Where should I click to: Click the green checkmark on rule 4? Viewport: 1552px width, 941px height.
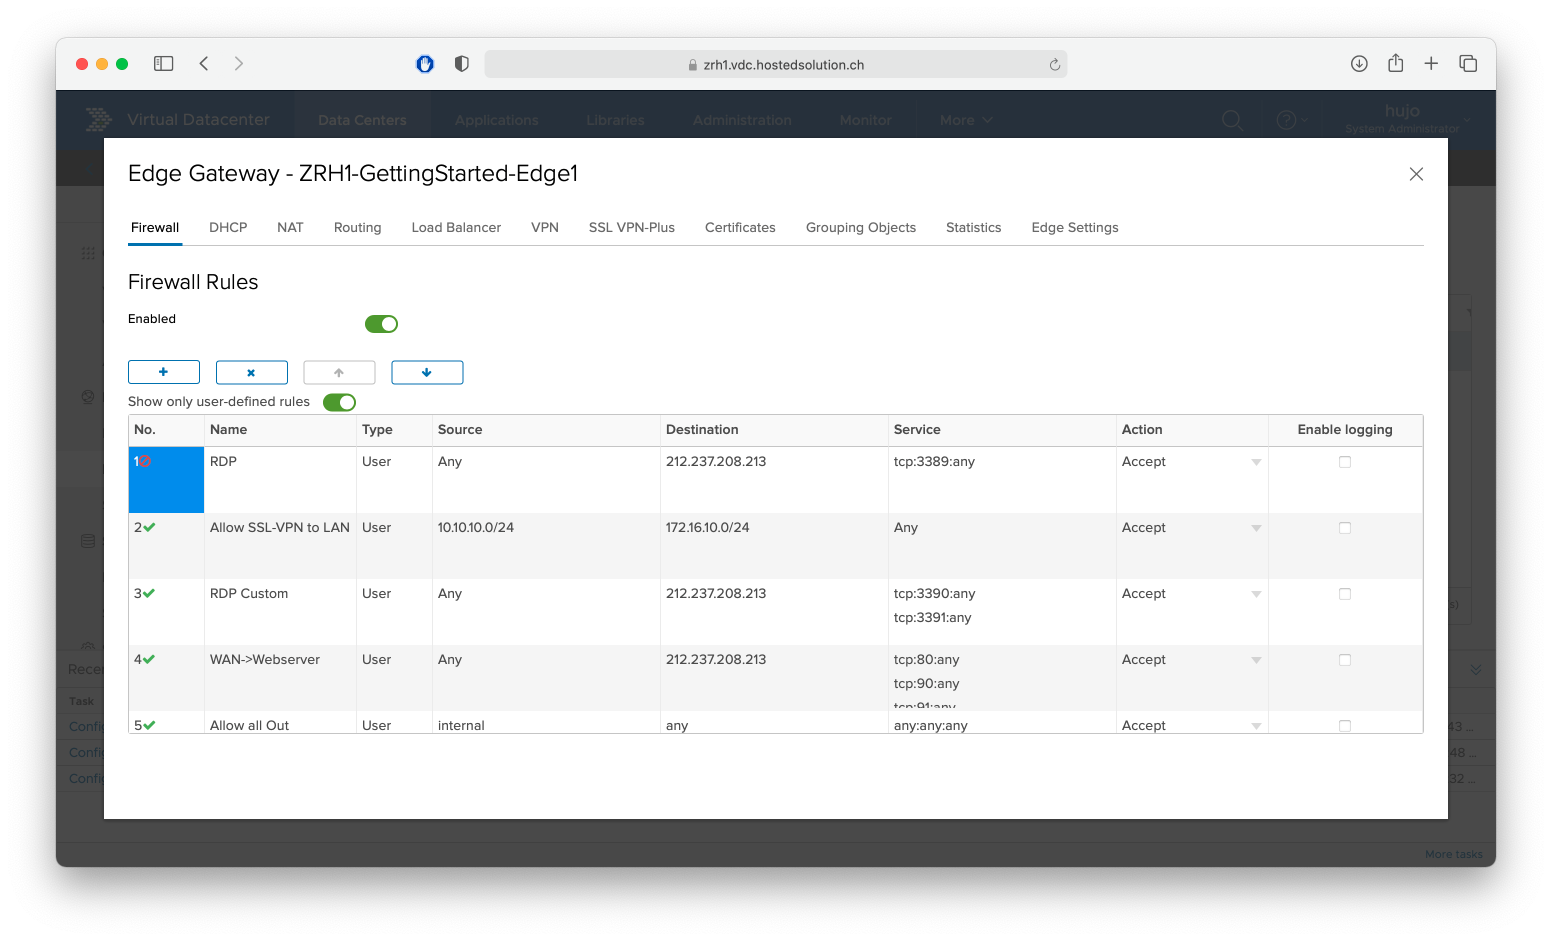tap(149, 659)
